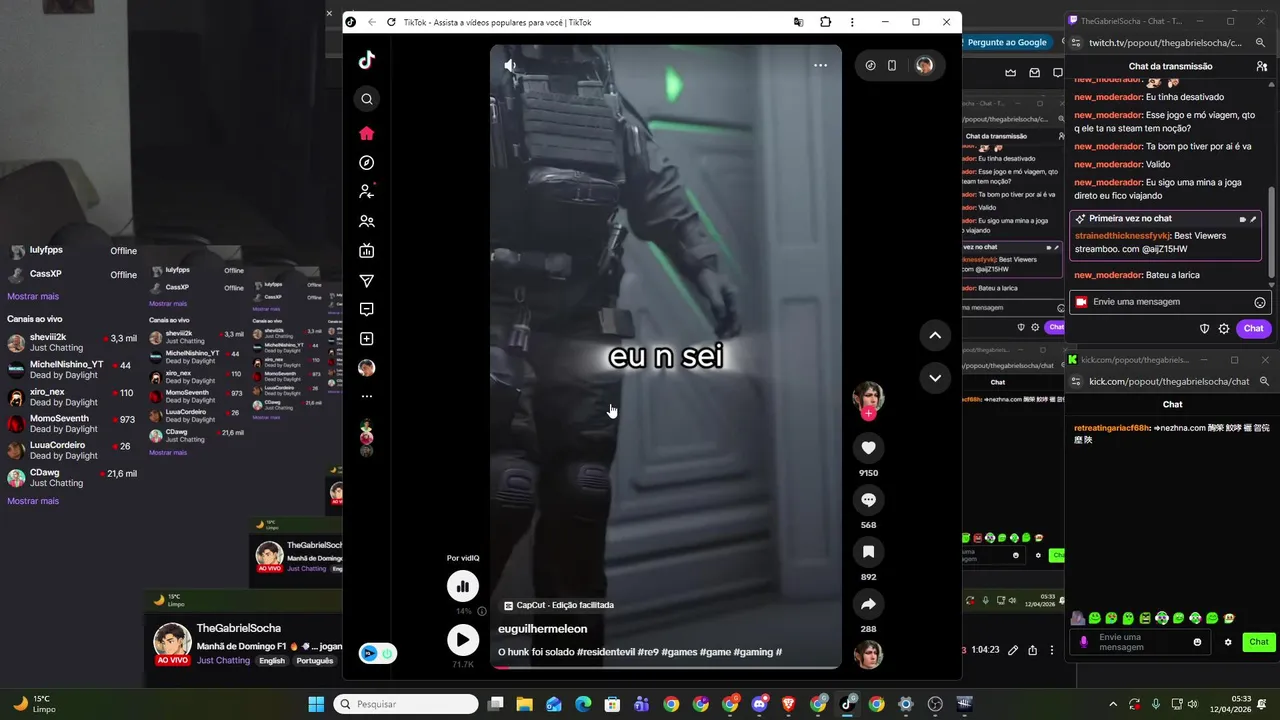The height and width of the screenshot is (720, 1280).
Task: Open the LIVE icon in TikTok sidebar
Action: pyautogui.click(x=367, y=251)
